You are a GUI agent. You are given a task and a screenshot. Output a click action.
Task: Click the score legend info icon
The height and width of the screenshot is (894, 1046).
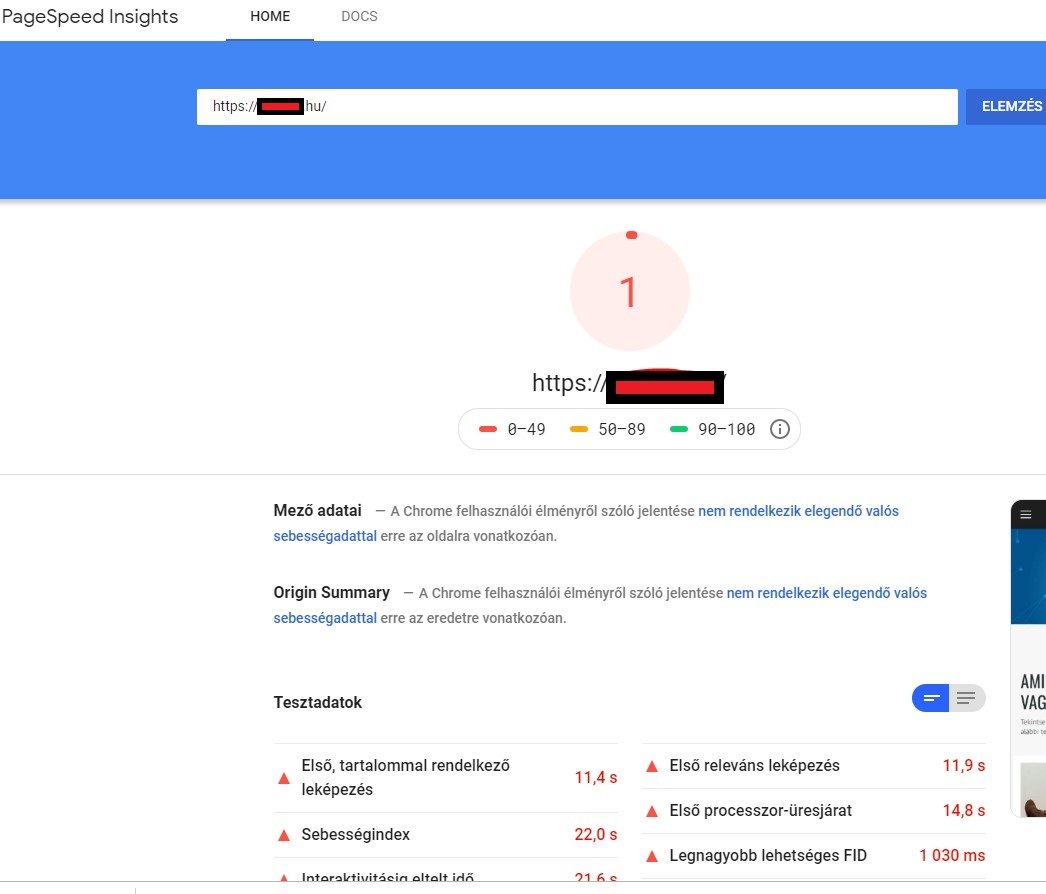coord(780,429)
